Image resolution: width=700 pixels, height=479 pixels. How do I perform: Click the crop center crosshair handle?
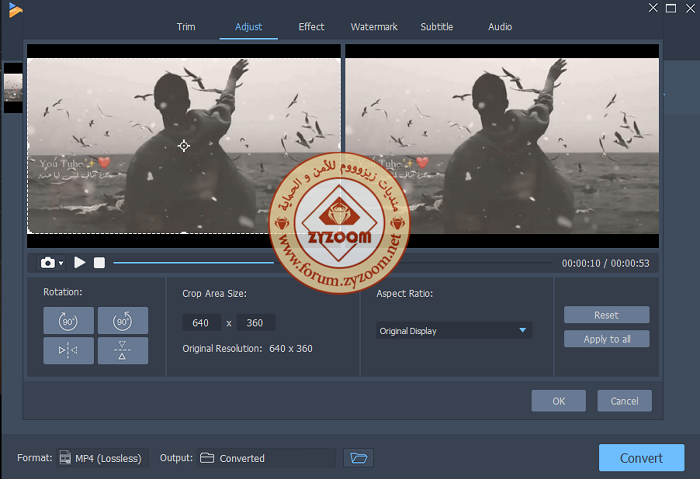tap(183, 146)
